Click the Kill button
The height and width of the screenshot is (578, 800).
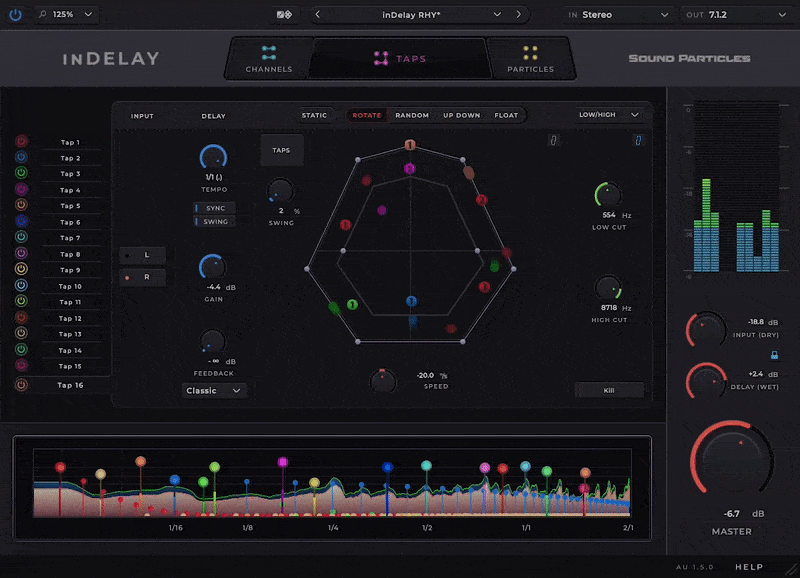609,390
